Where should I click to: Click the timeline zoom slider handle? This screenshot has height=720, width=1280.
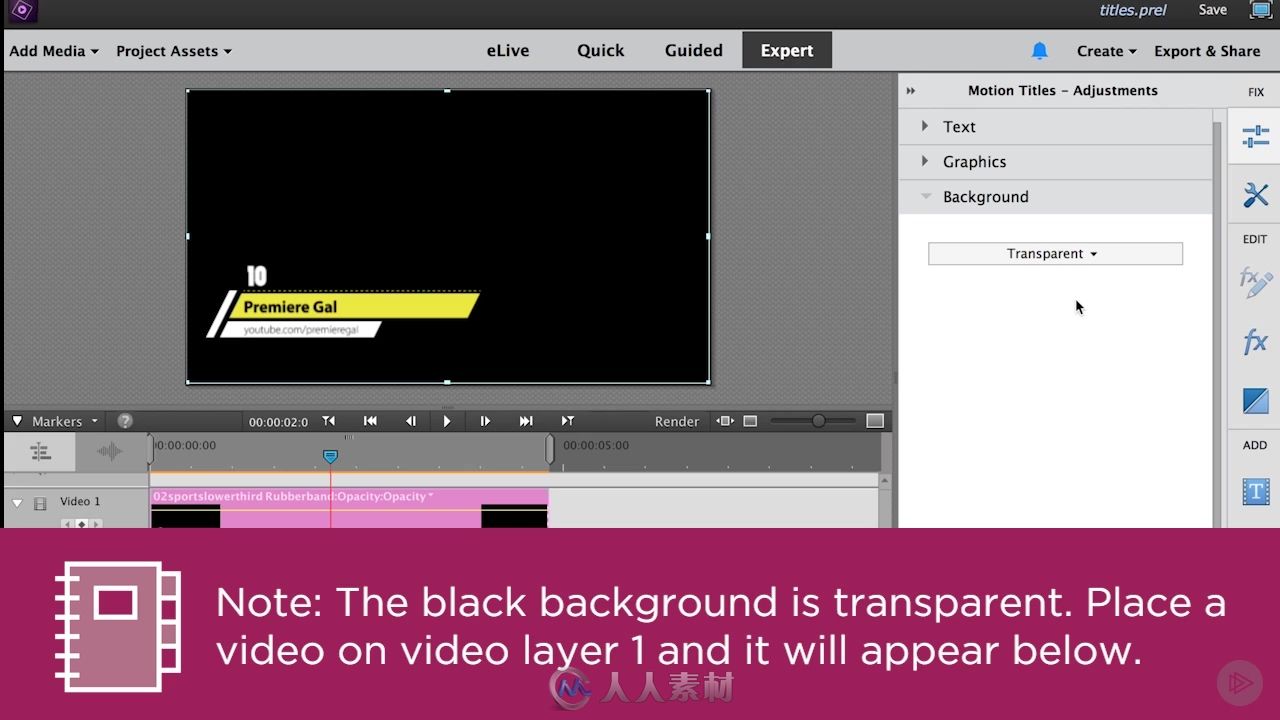[x=819, y=421]
